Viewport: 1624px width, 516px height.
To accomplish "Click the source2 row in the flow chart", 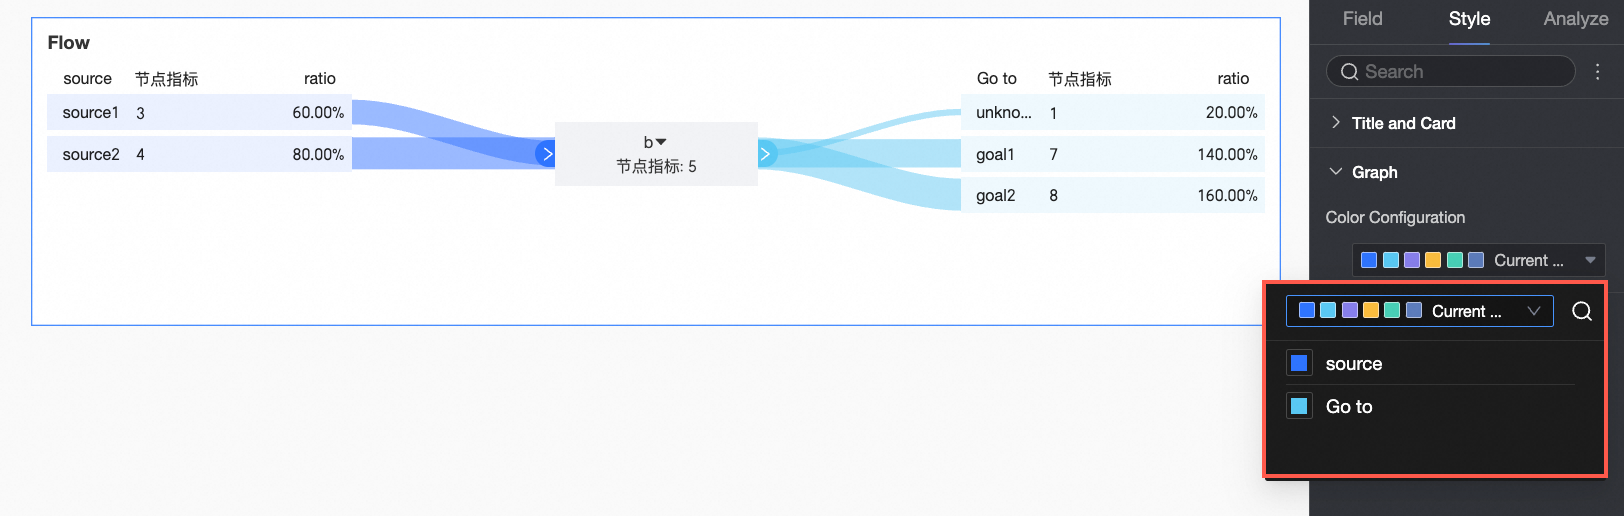I will coord(199,154).
